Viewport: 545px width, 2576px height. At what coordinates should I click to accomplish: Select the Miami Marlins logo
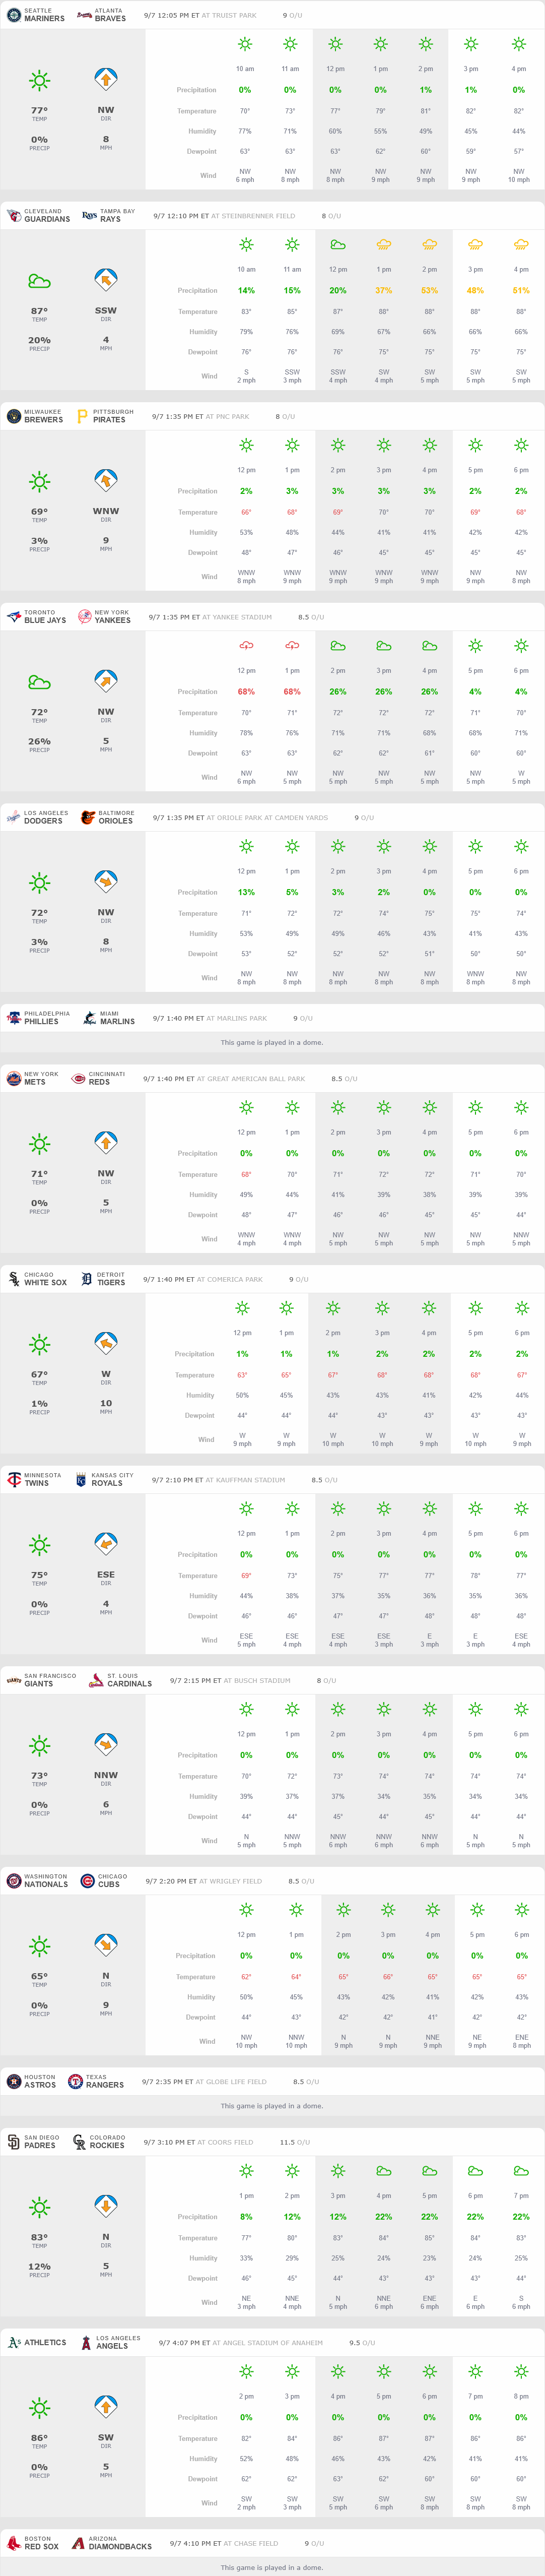(90, 1018)
